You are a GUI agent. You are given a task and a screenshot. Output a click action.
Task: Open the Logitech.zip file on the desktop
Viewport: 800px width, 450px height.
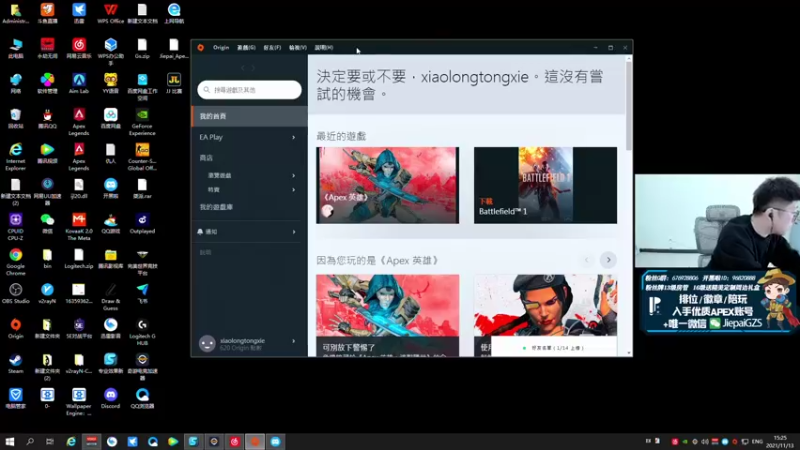[x=79, y=258]
